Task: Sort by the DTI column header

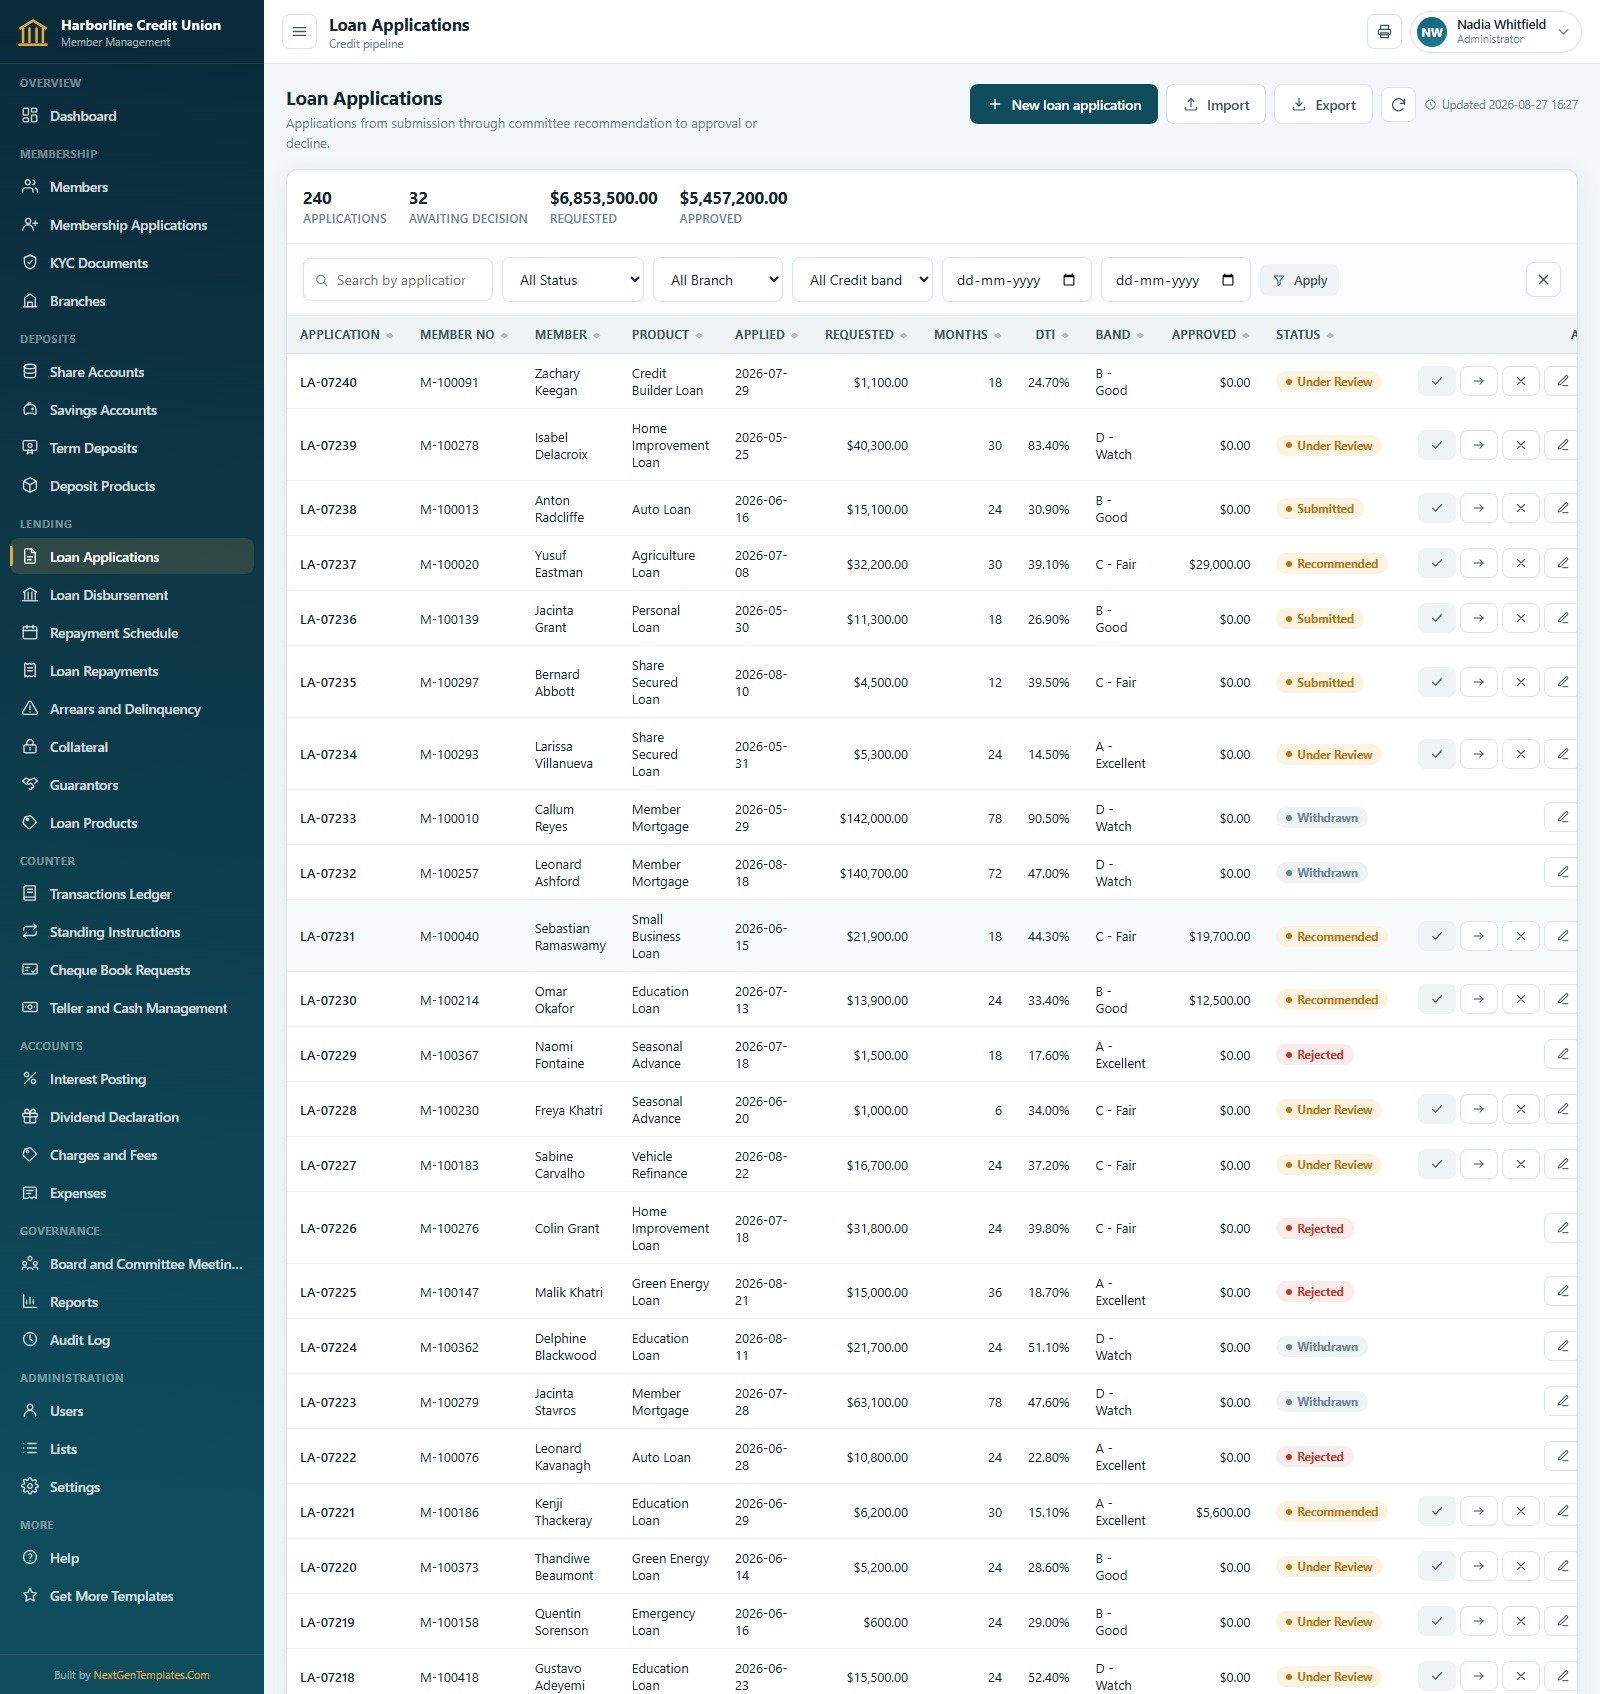Action: (x=1052, y=335)
